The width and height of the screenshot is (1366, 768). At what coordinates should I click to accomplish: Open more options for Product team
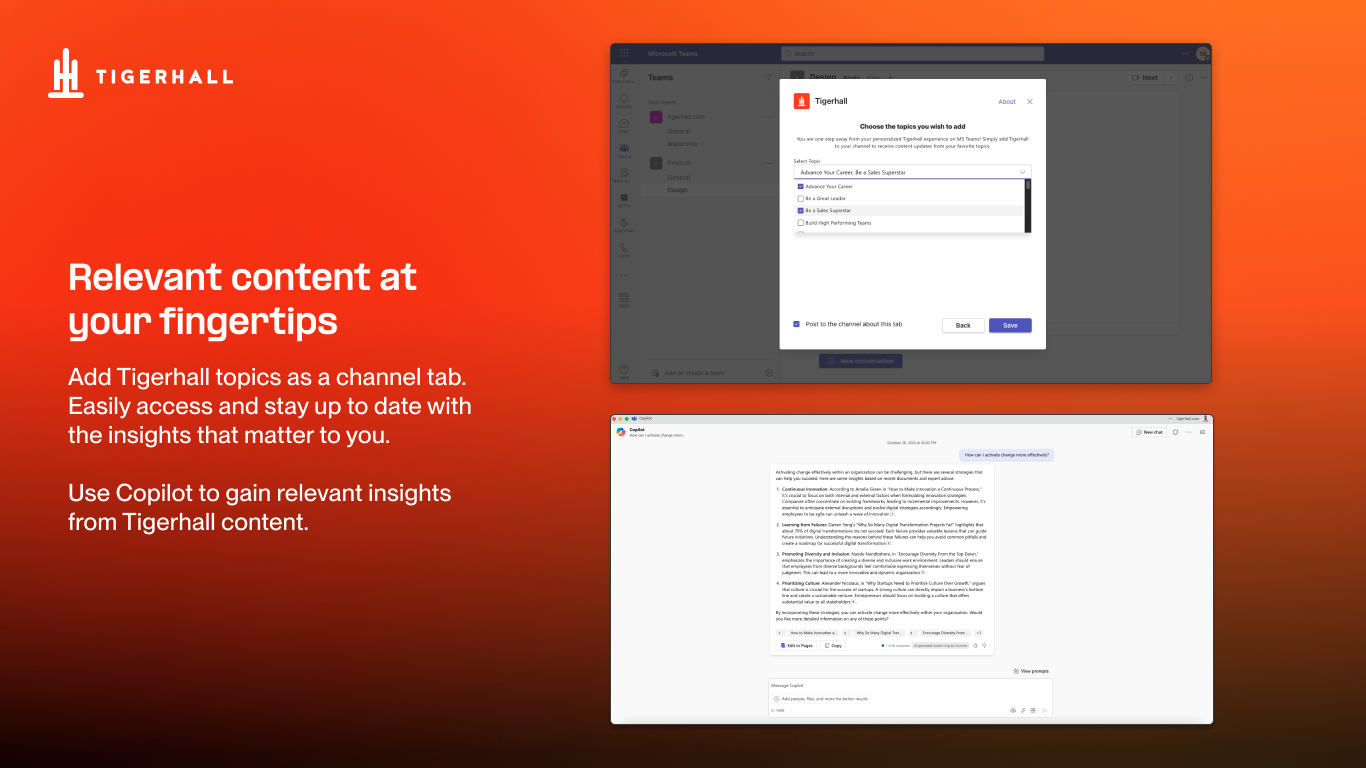pos(769,162)
